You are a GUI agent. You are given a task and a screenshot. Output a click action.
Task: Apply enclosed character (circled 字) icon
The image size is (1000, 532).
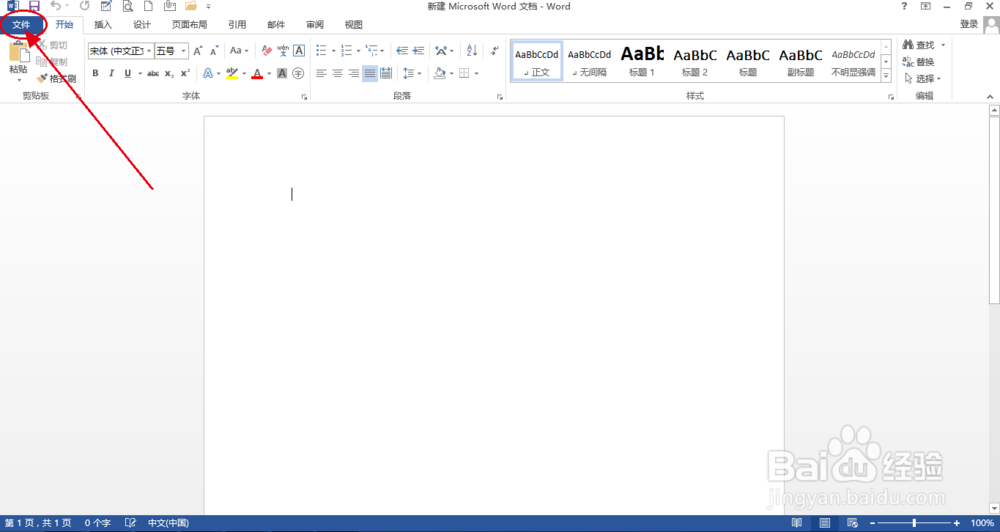pyautogui.click(x=298, y=73)
